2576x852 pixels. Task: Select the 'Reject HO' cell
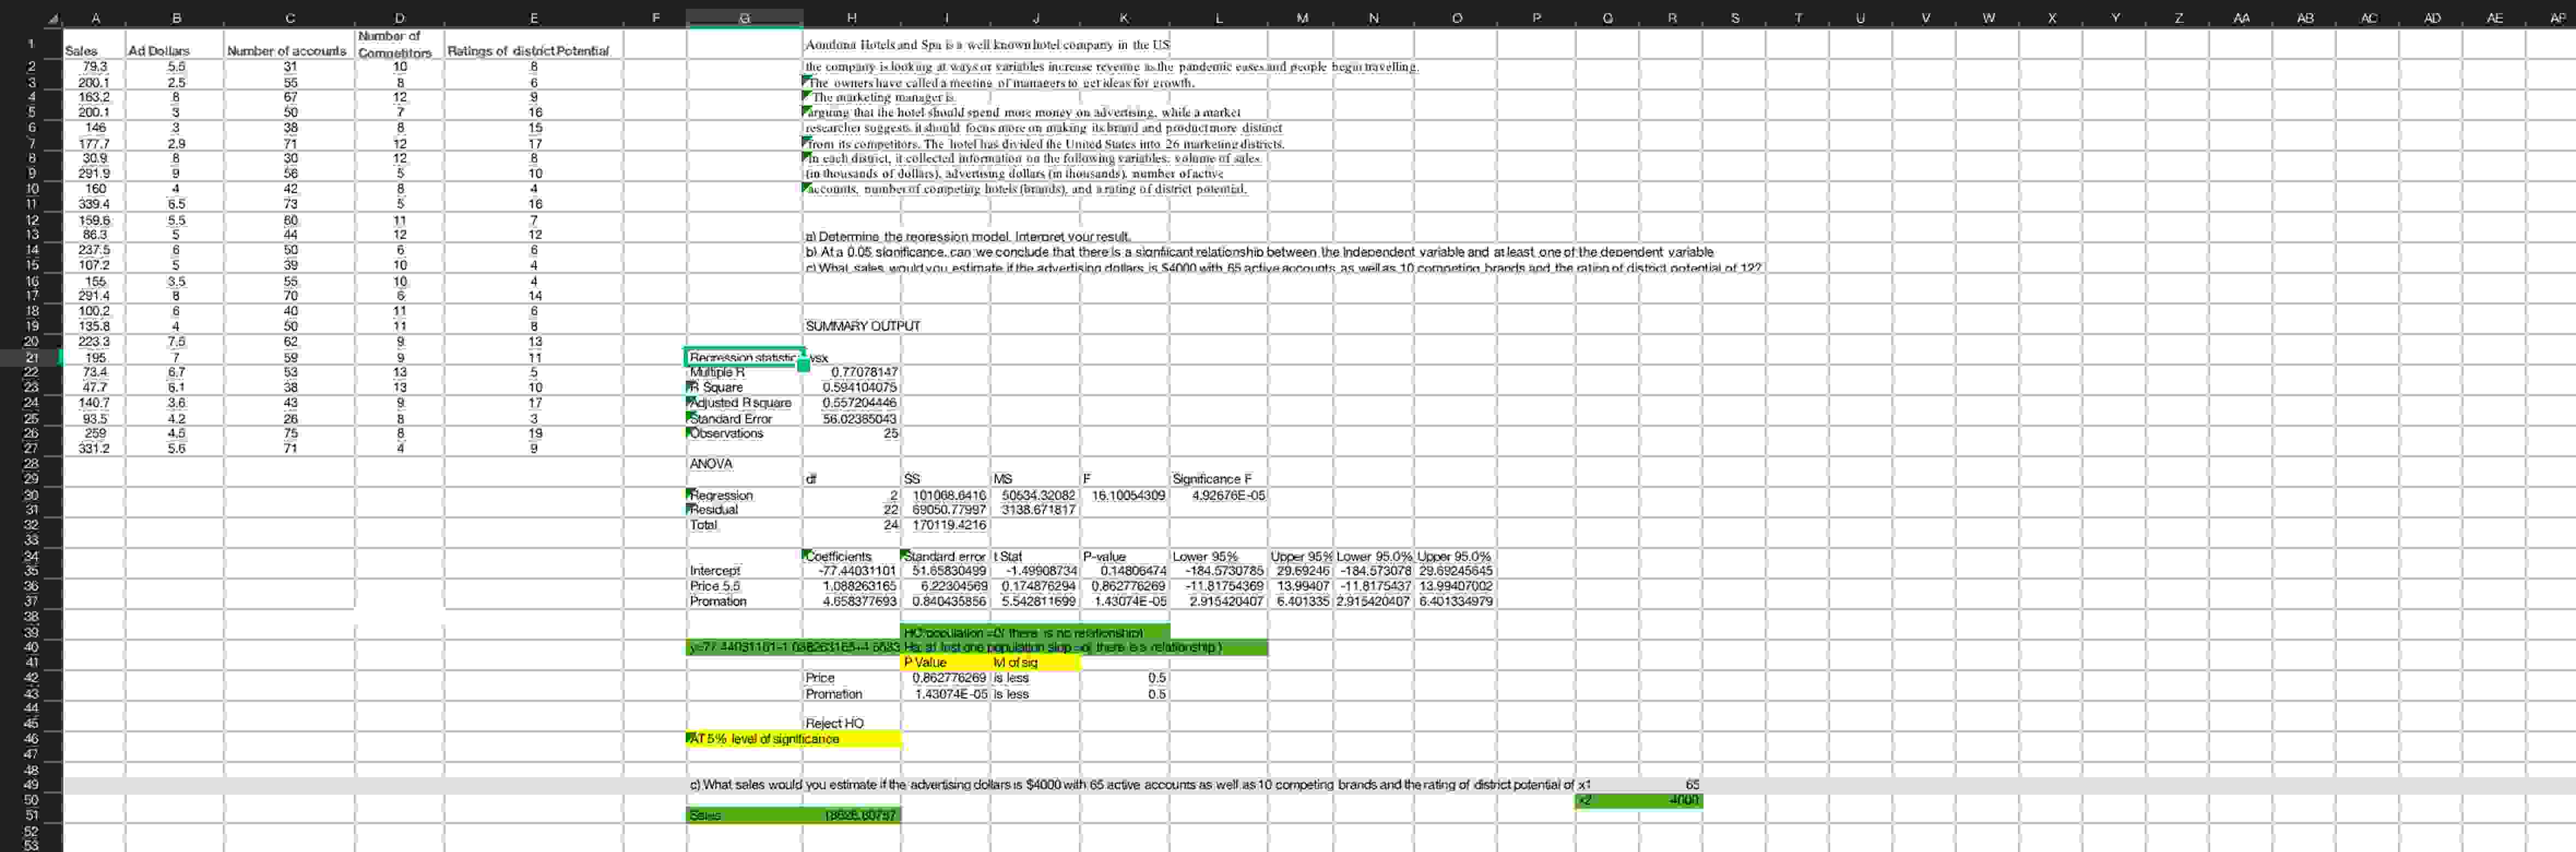coord(835,723)
